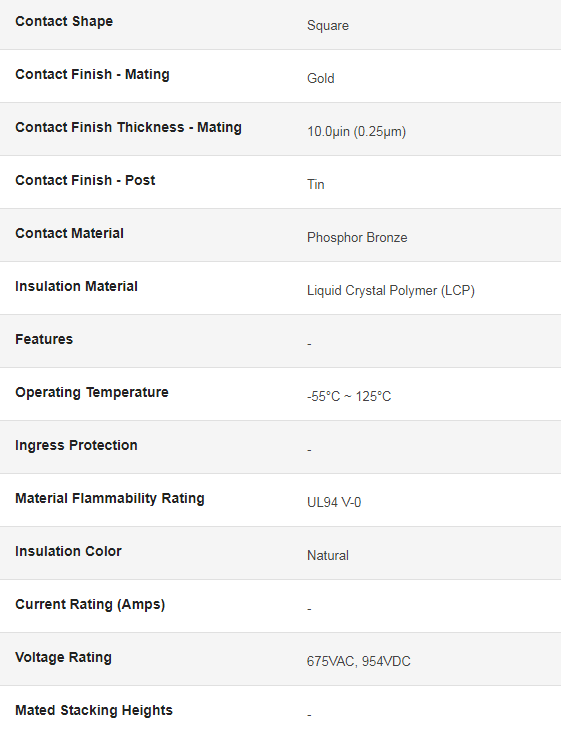Select the Natural insulation color value
The width and height of the screenshot is (561, 733).
point(328,555)
